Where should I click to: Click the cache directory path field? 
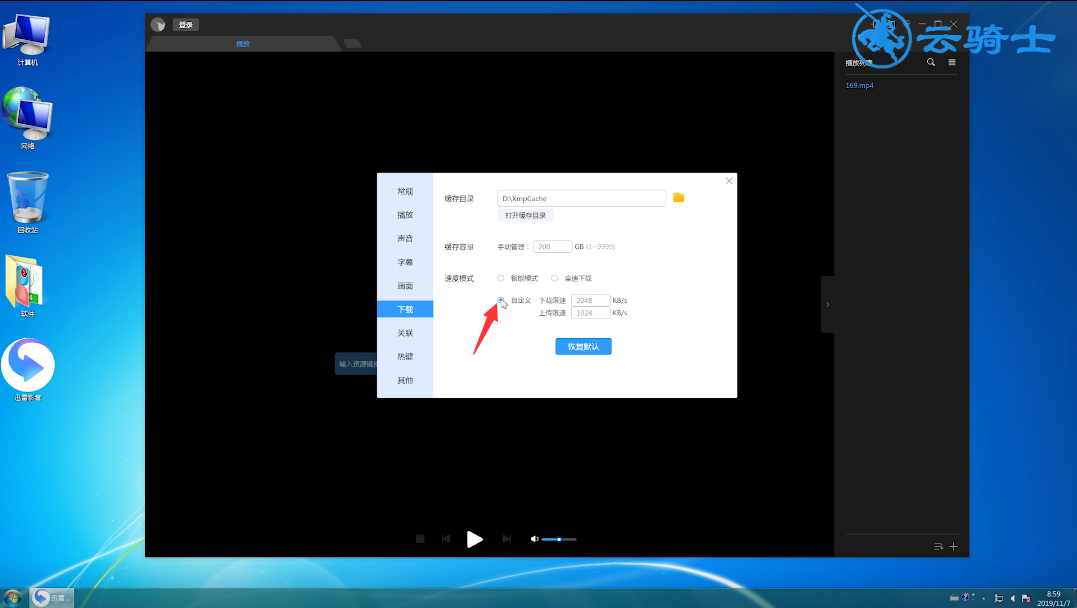point(581,199)
